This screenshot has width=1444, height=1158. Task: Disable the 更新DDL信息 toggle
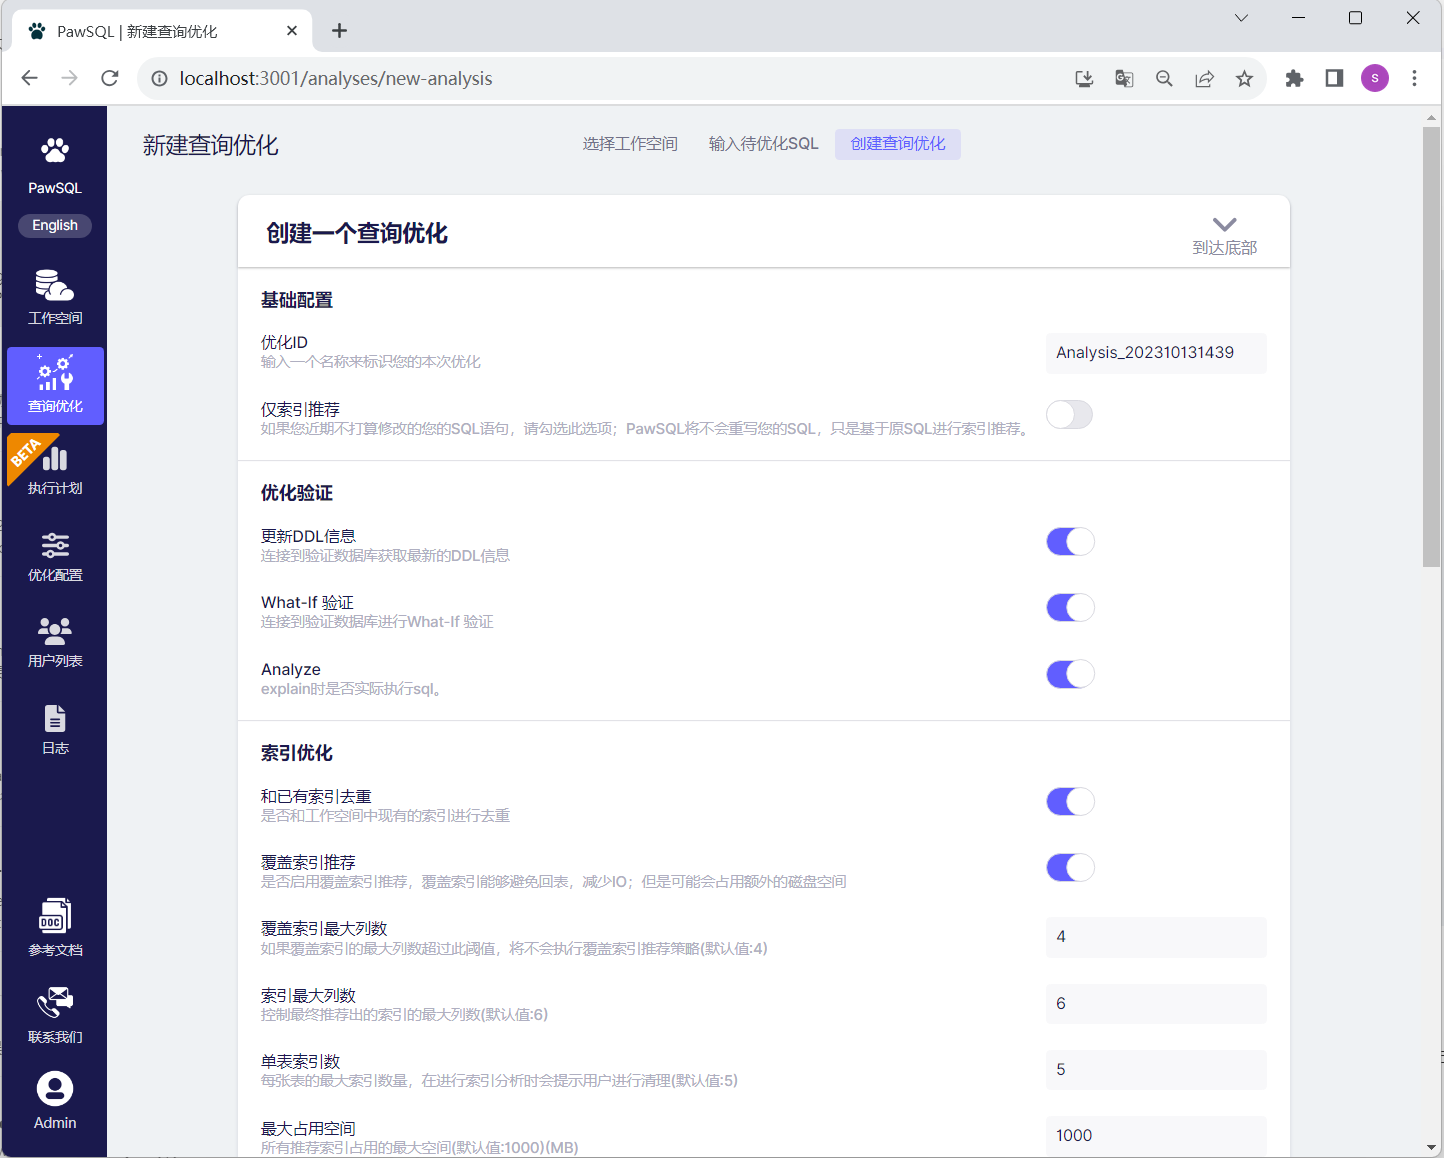[1070, 542]
